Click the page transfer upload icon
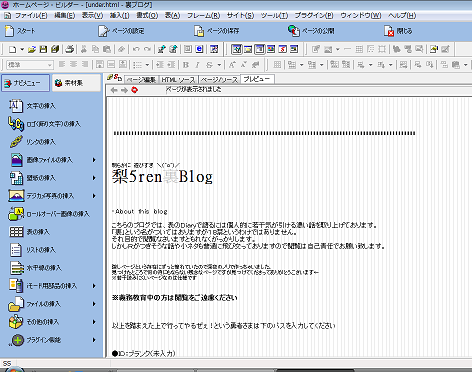Viewport: 472px width, 372px height. [162, 49]
